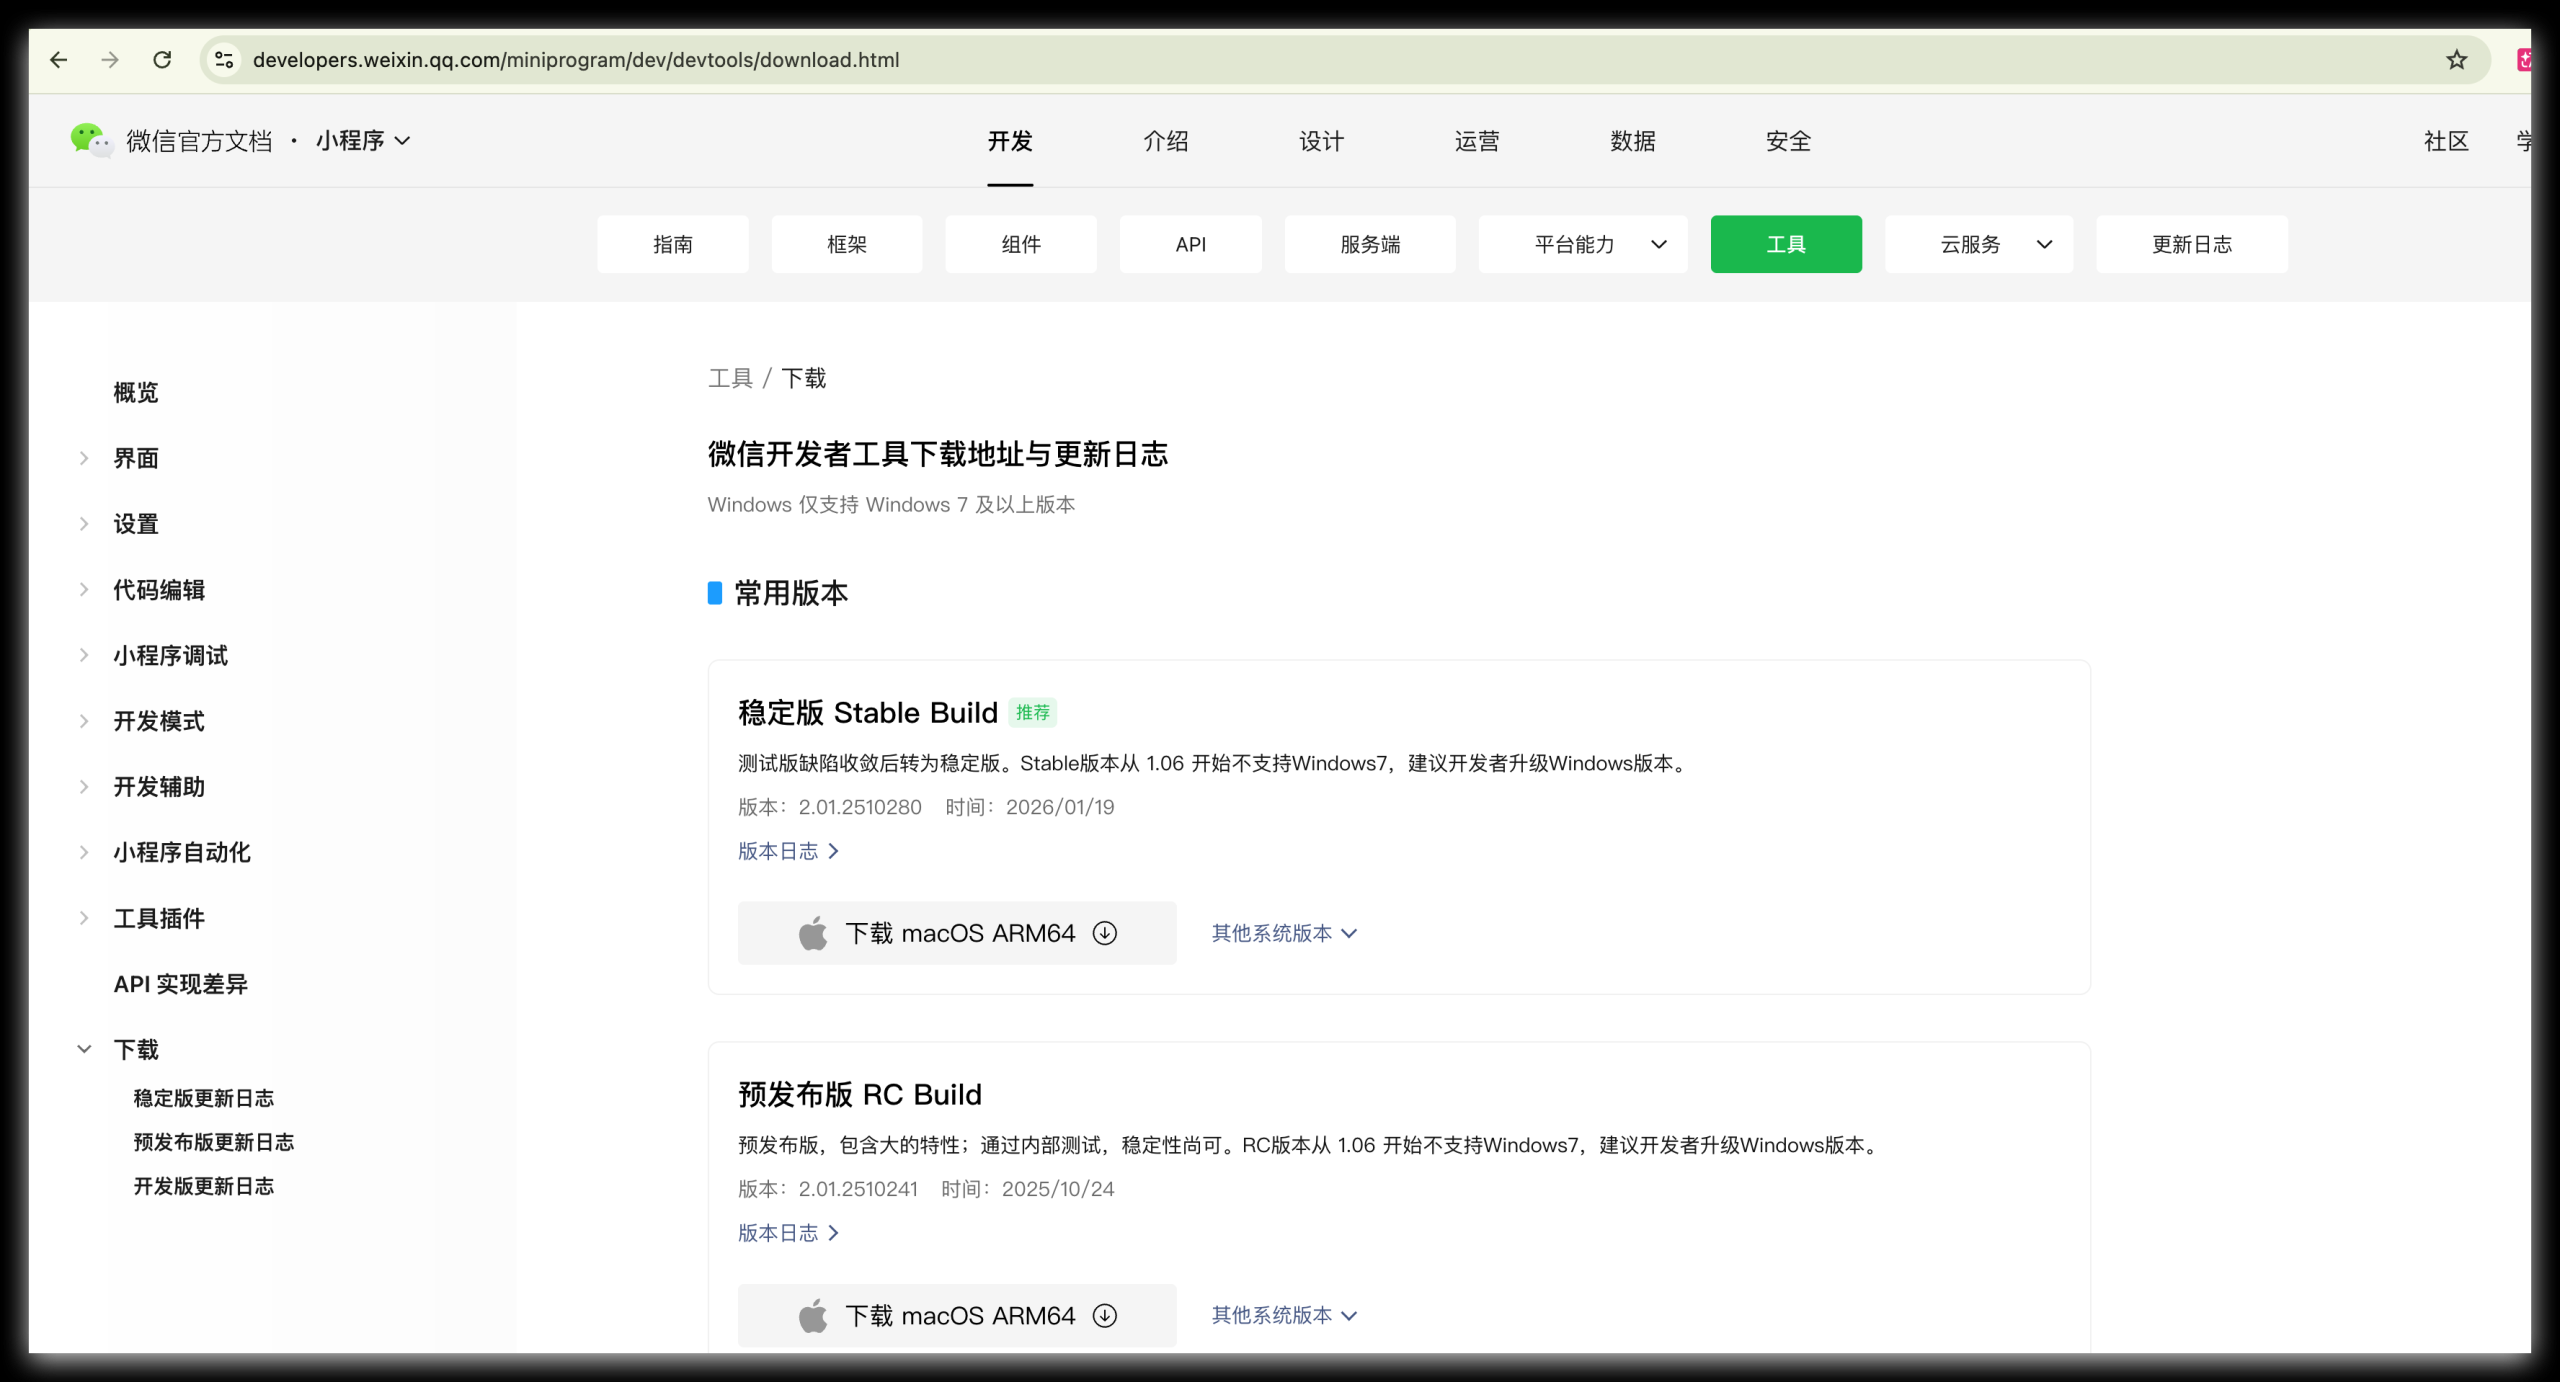
Task: Click 微信官方文档 site title
Action: coord(199,141)
